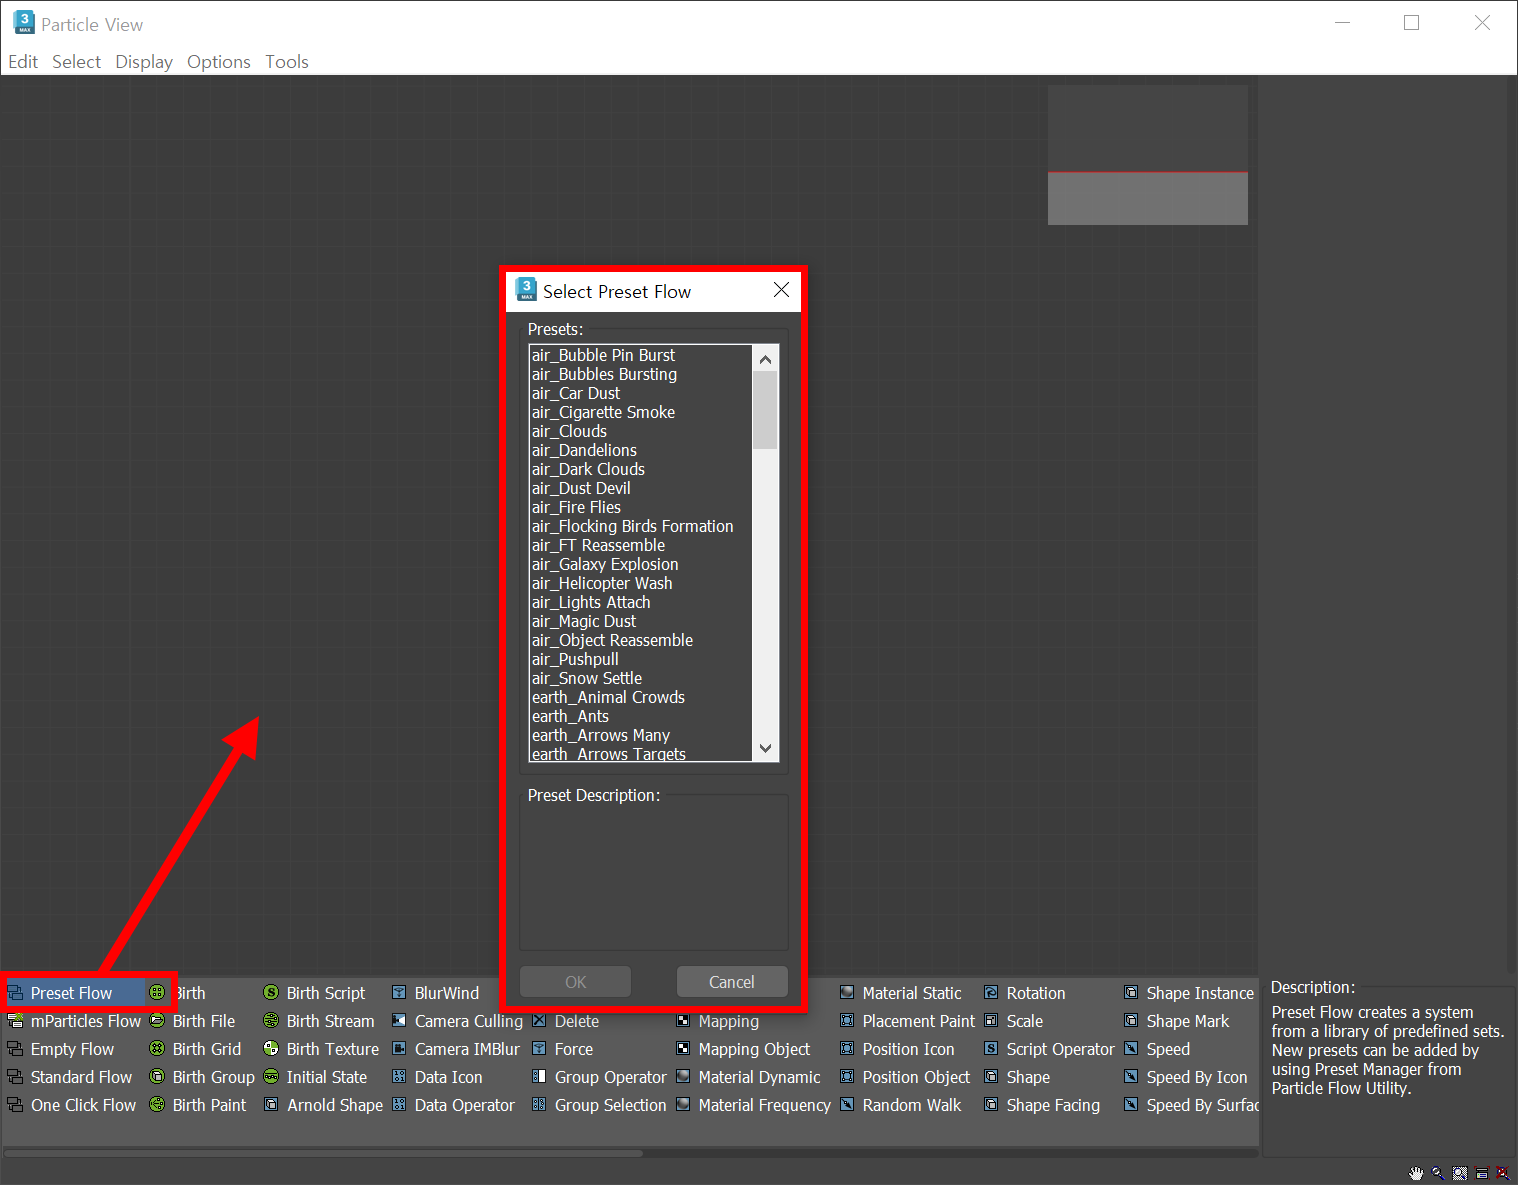Pick the Material Frequency operator
Screen dimensions: 1518x1185
(x=754, y=1105)
